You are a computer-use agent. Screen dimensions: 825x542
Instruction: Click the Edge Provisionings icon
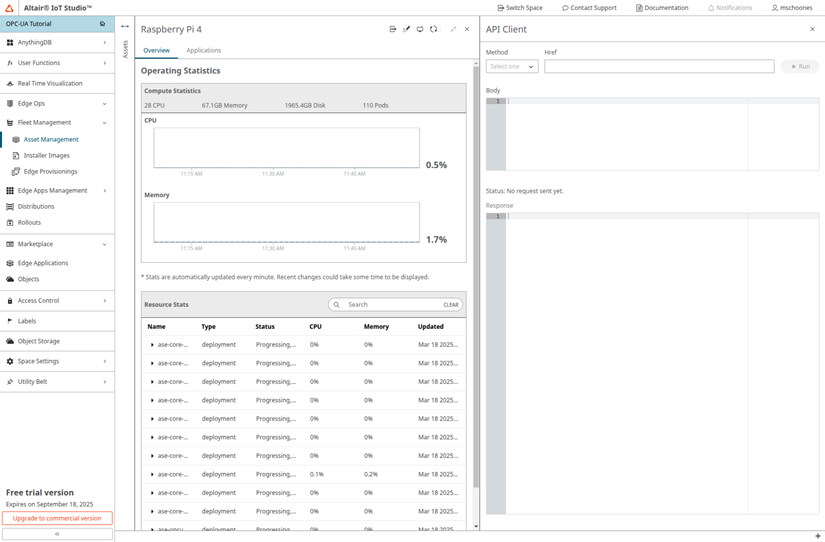(x=16, y=172)
